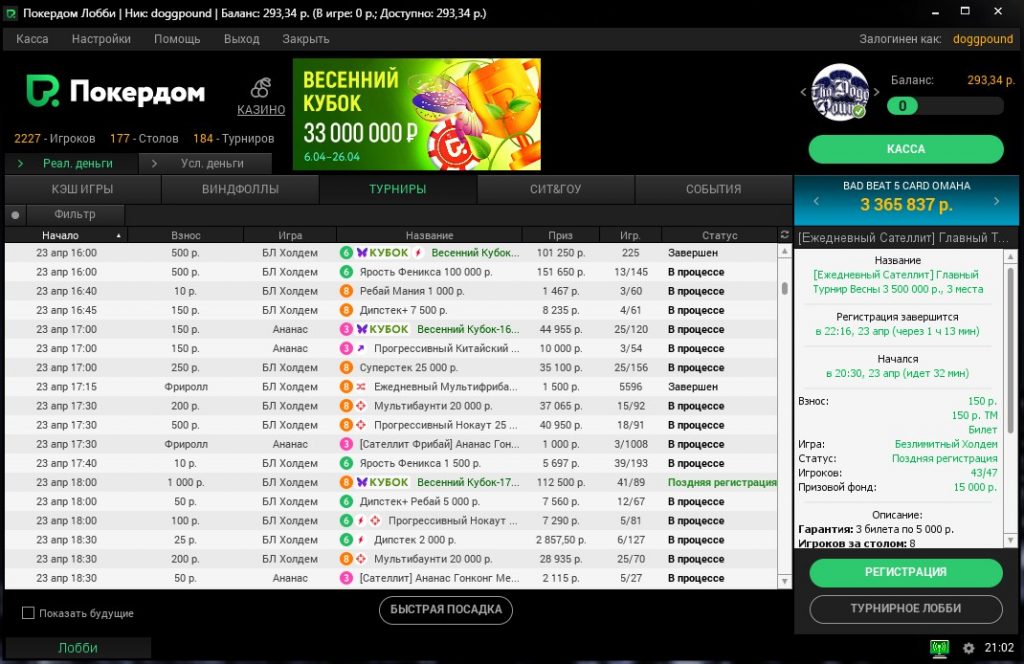
Task: Click the multi-flight icon of Ежедневный Мультифриба row
Action: point(360,387)
